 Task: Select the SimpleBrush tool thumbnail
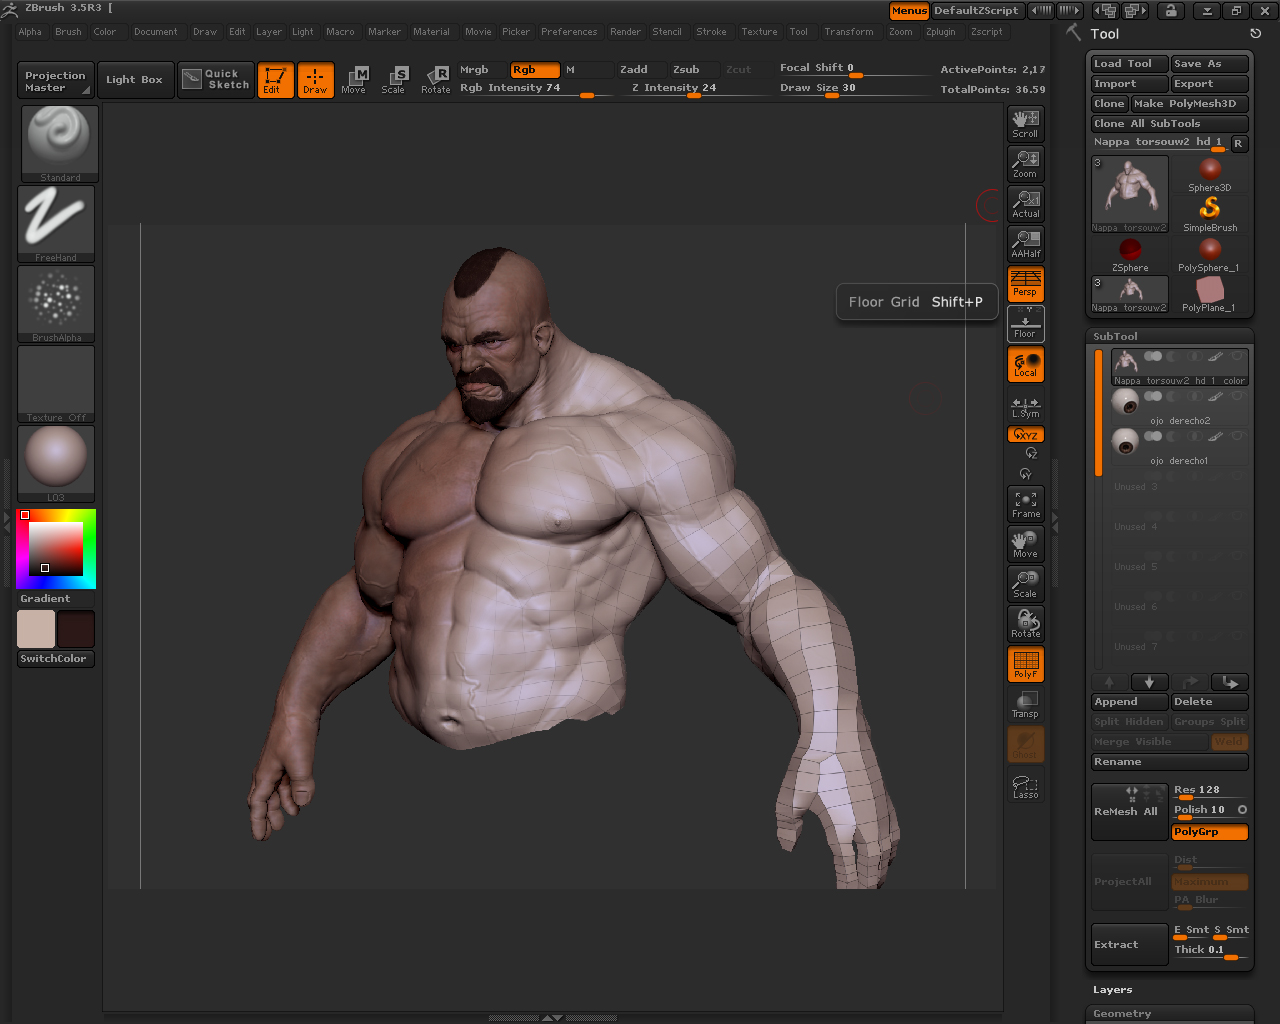coord(1210,214)
